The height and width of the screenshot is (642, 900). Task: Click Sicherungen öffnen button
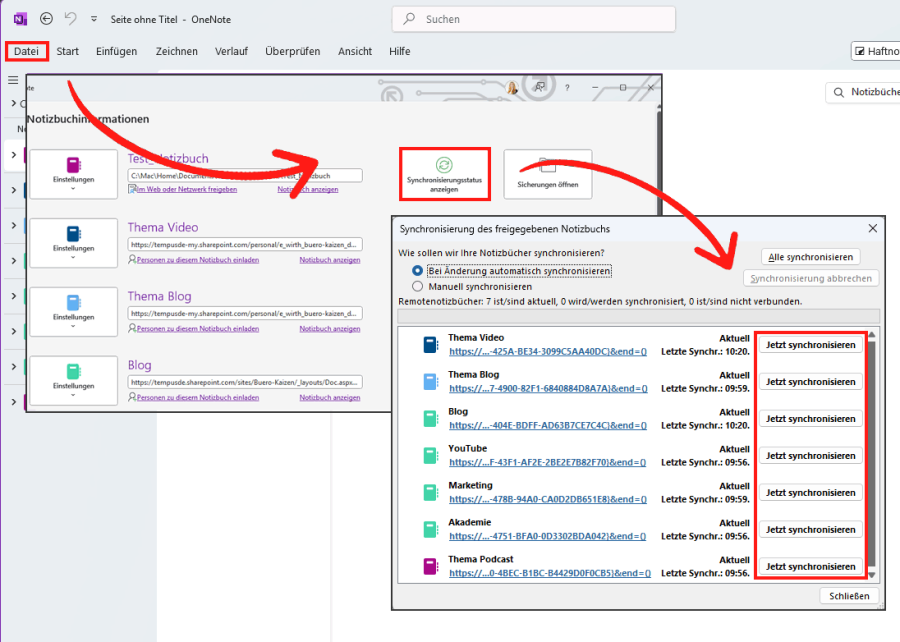click(548, 174)
